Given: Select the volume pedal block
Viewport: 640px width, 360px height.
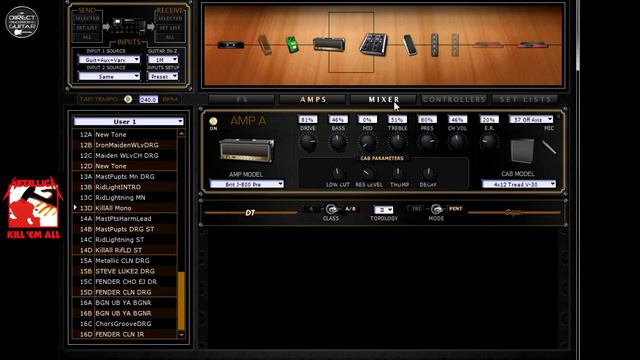Looking at the screenshot, I should coord(410,45).
